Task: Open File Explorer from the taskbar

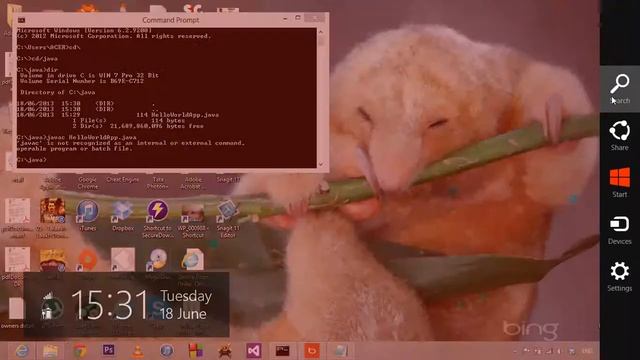Action: coord(51,351)
